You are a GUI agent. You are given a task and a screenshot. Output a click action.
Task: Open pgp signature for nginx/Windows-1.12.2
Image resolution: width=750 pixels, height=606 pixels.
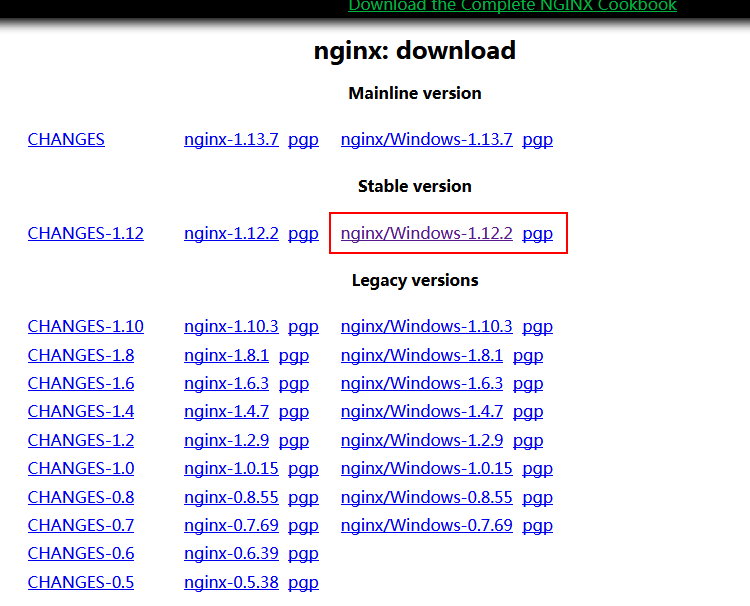point(538,234)
